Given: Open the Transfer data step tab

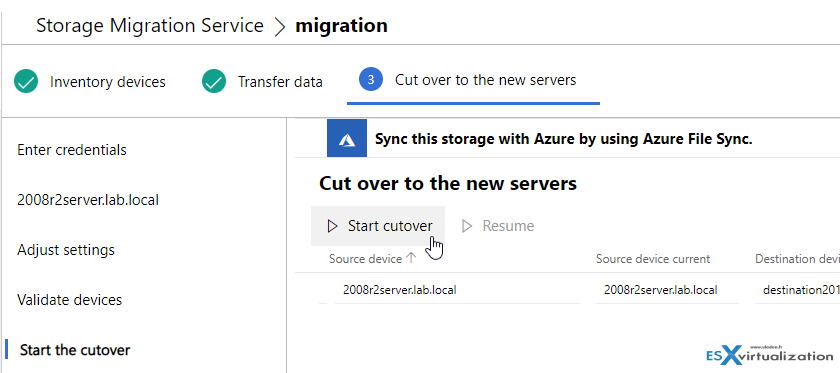Looking at the screenshot, I should click(x=262, y=82).
